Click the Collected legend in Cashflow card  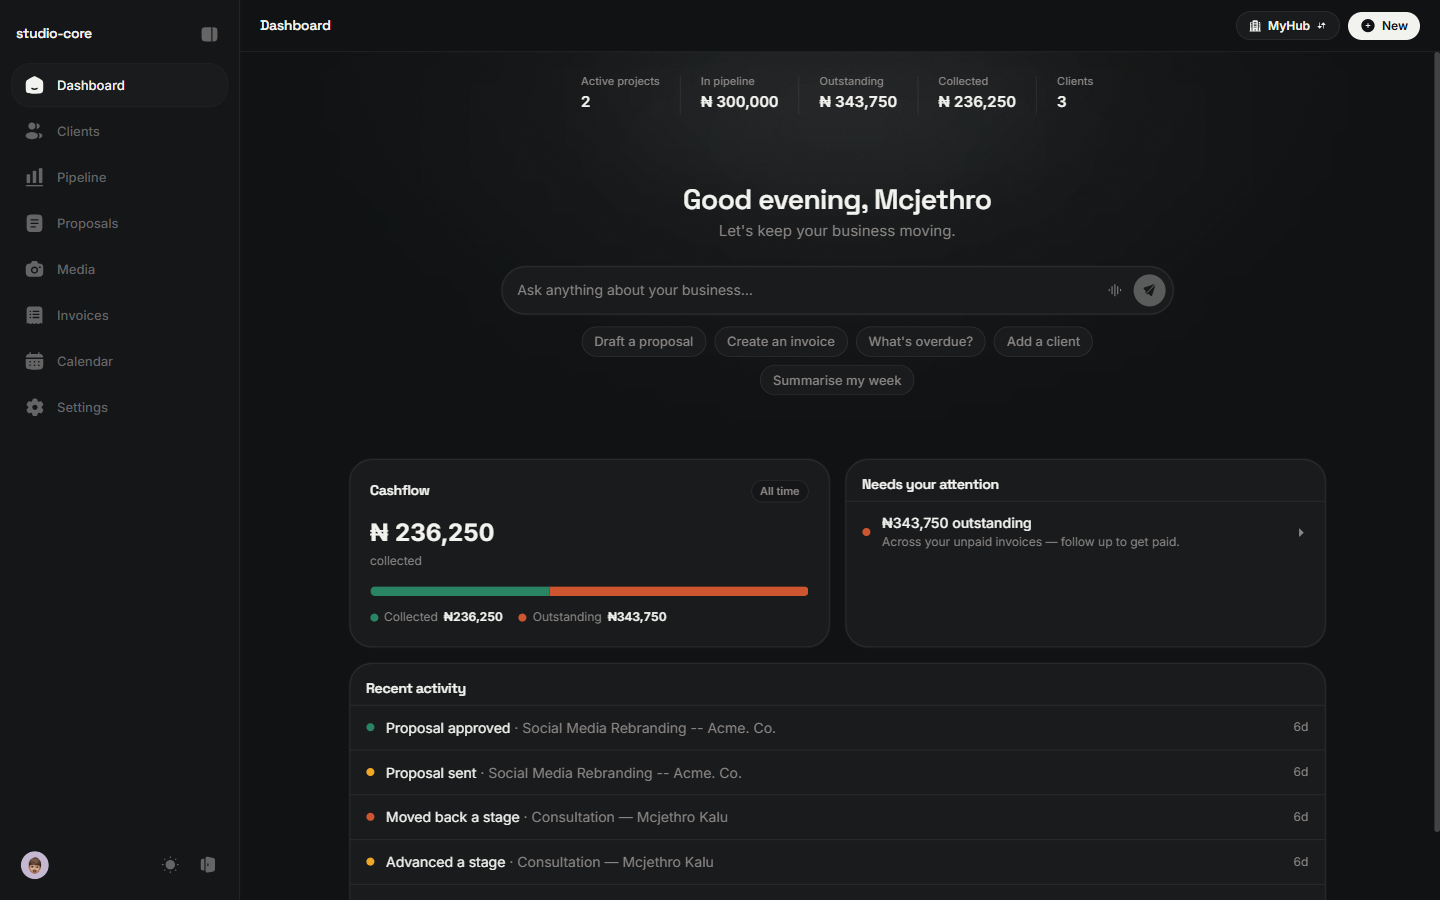pyautogui.click(x=437, y=617)
